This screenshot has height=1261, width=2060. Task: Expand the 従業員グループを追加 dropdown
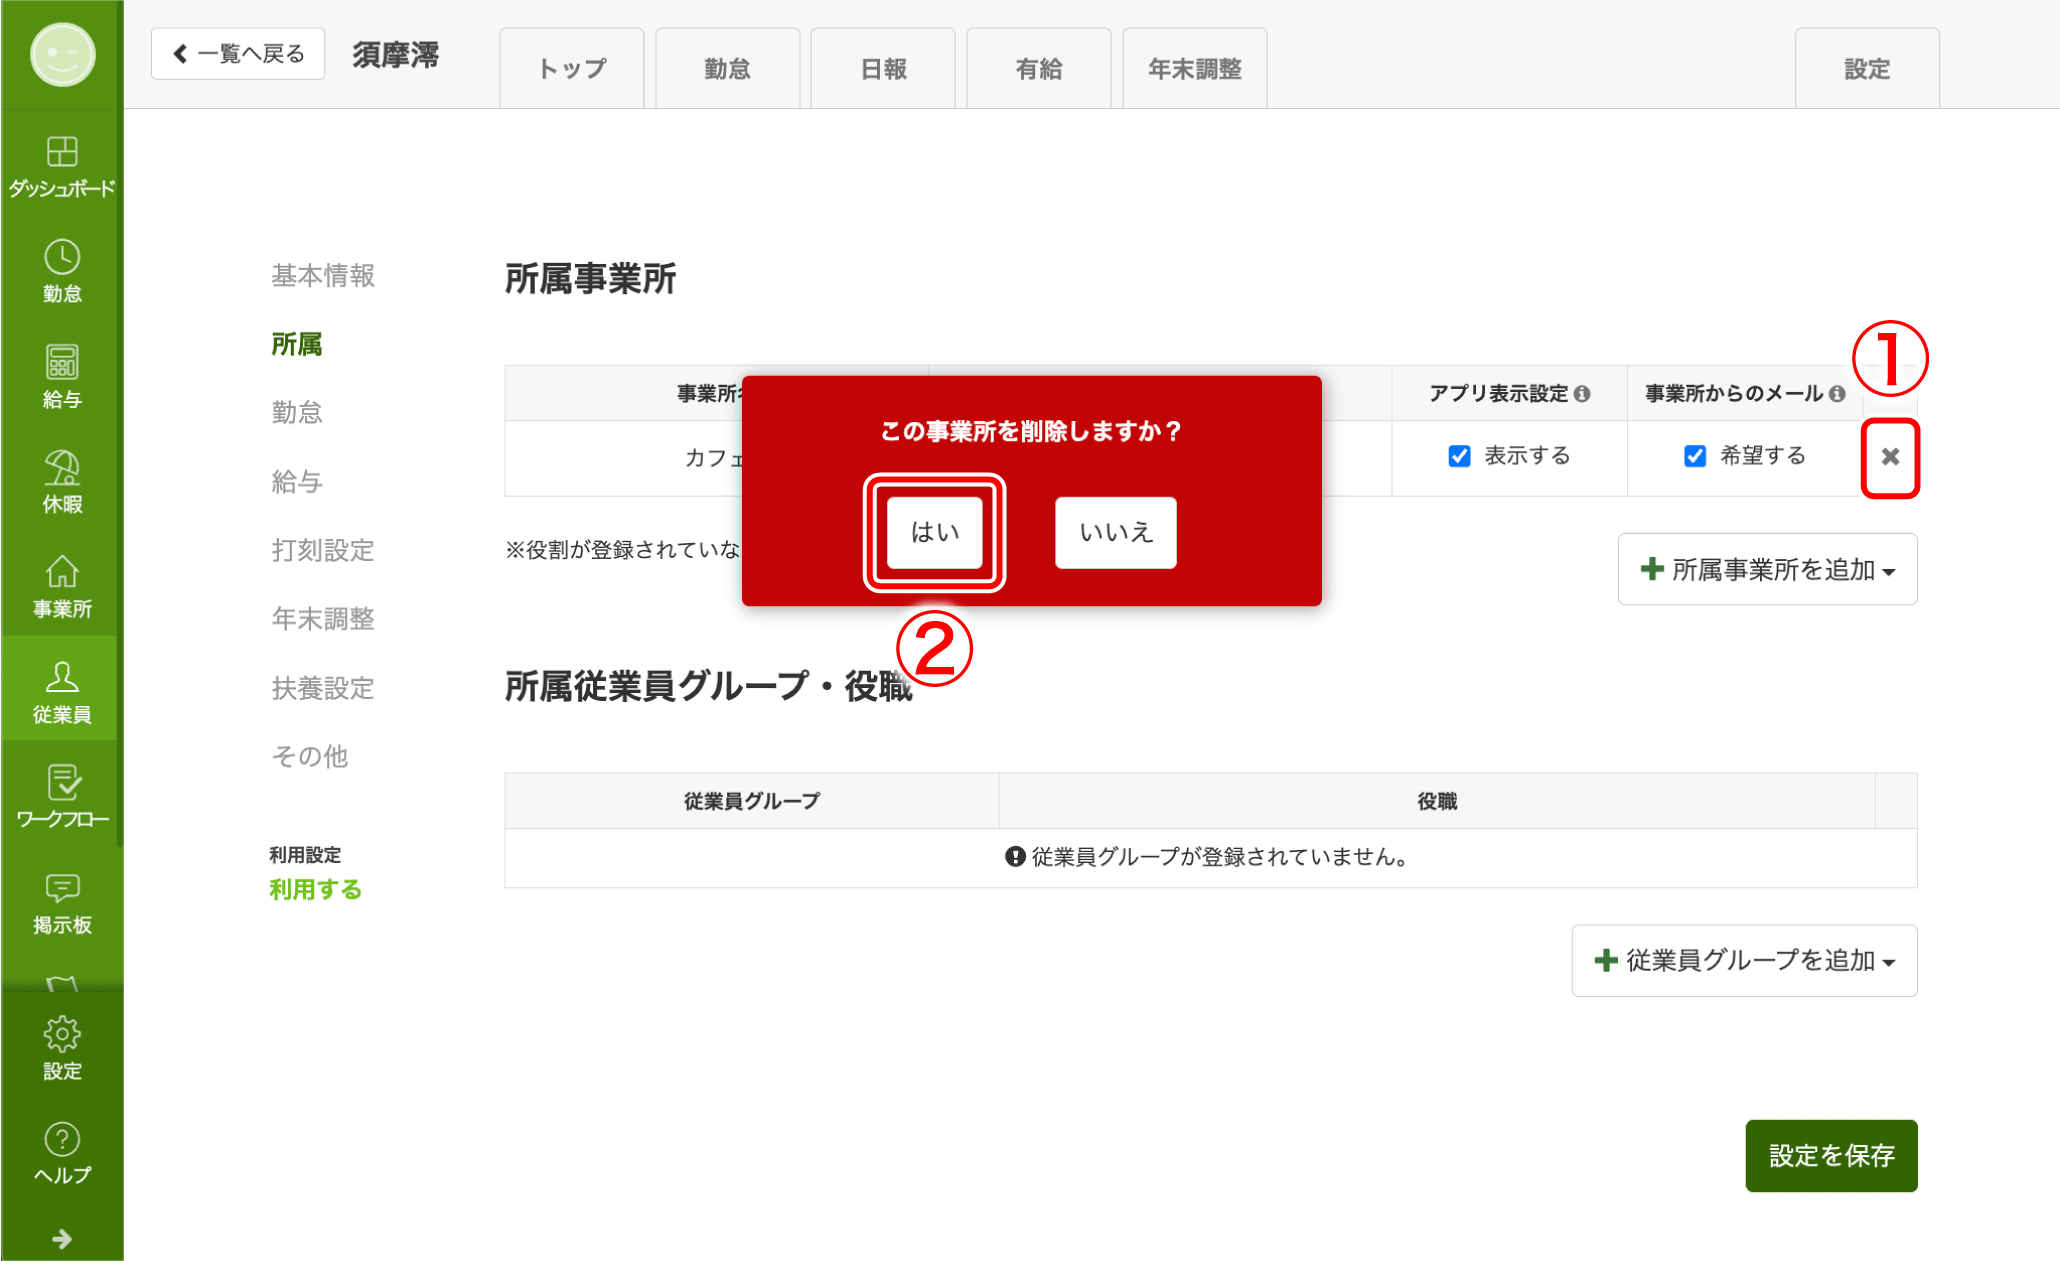click(x=1744, y=961)
